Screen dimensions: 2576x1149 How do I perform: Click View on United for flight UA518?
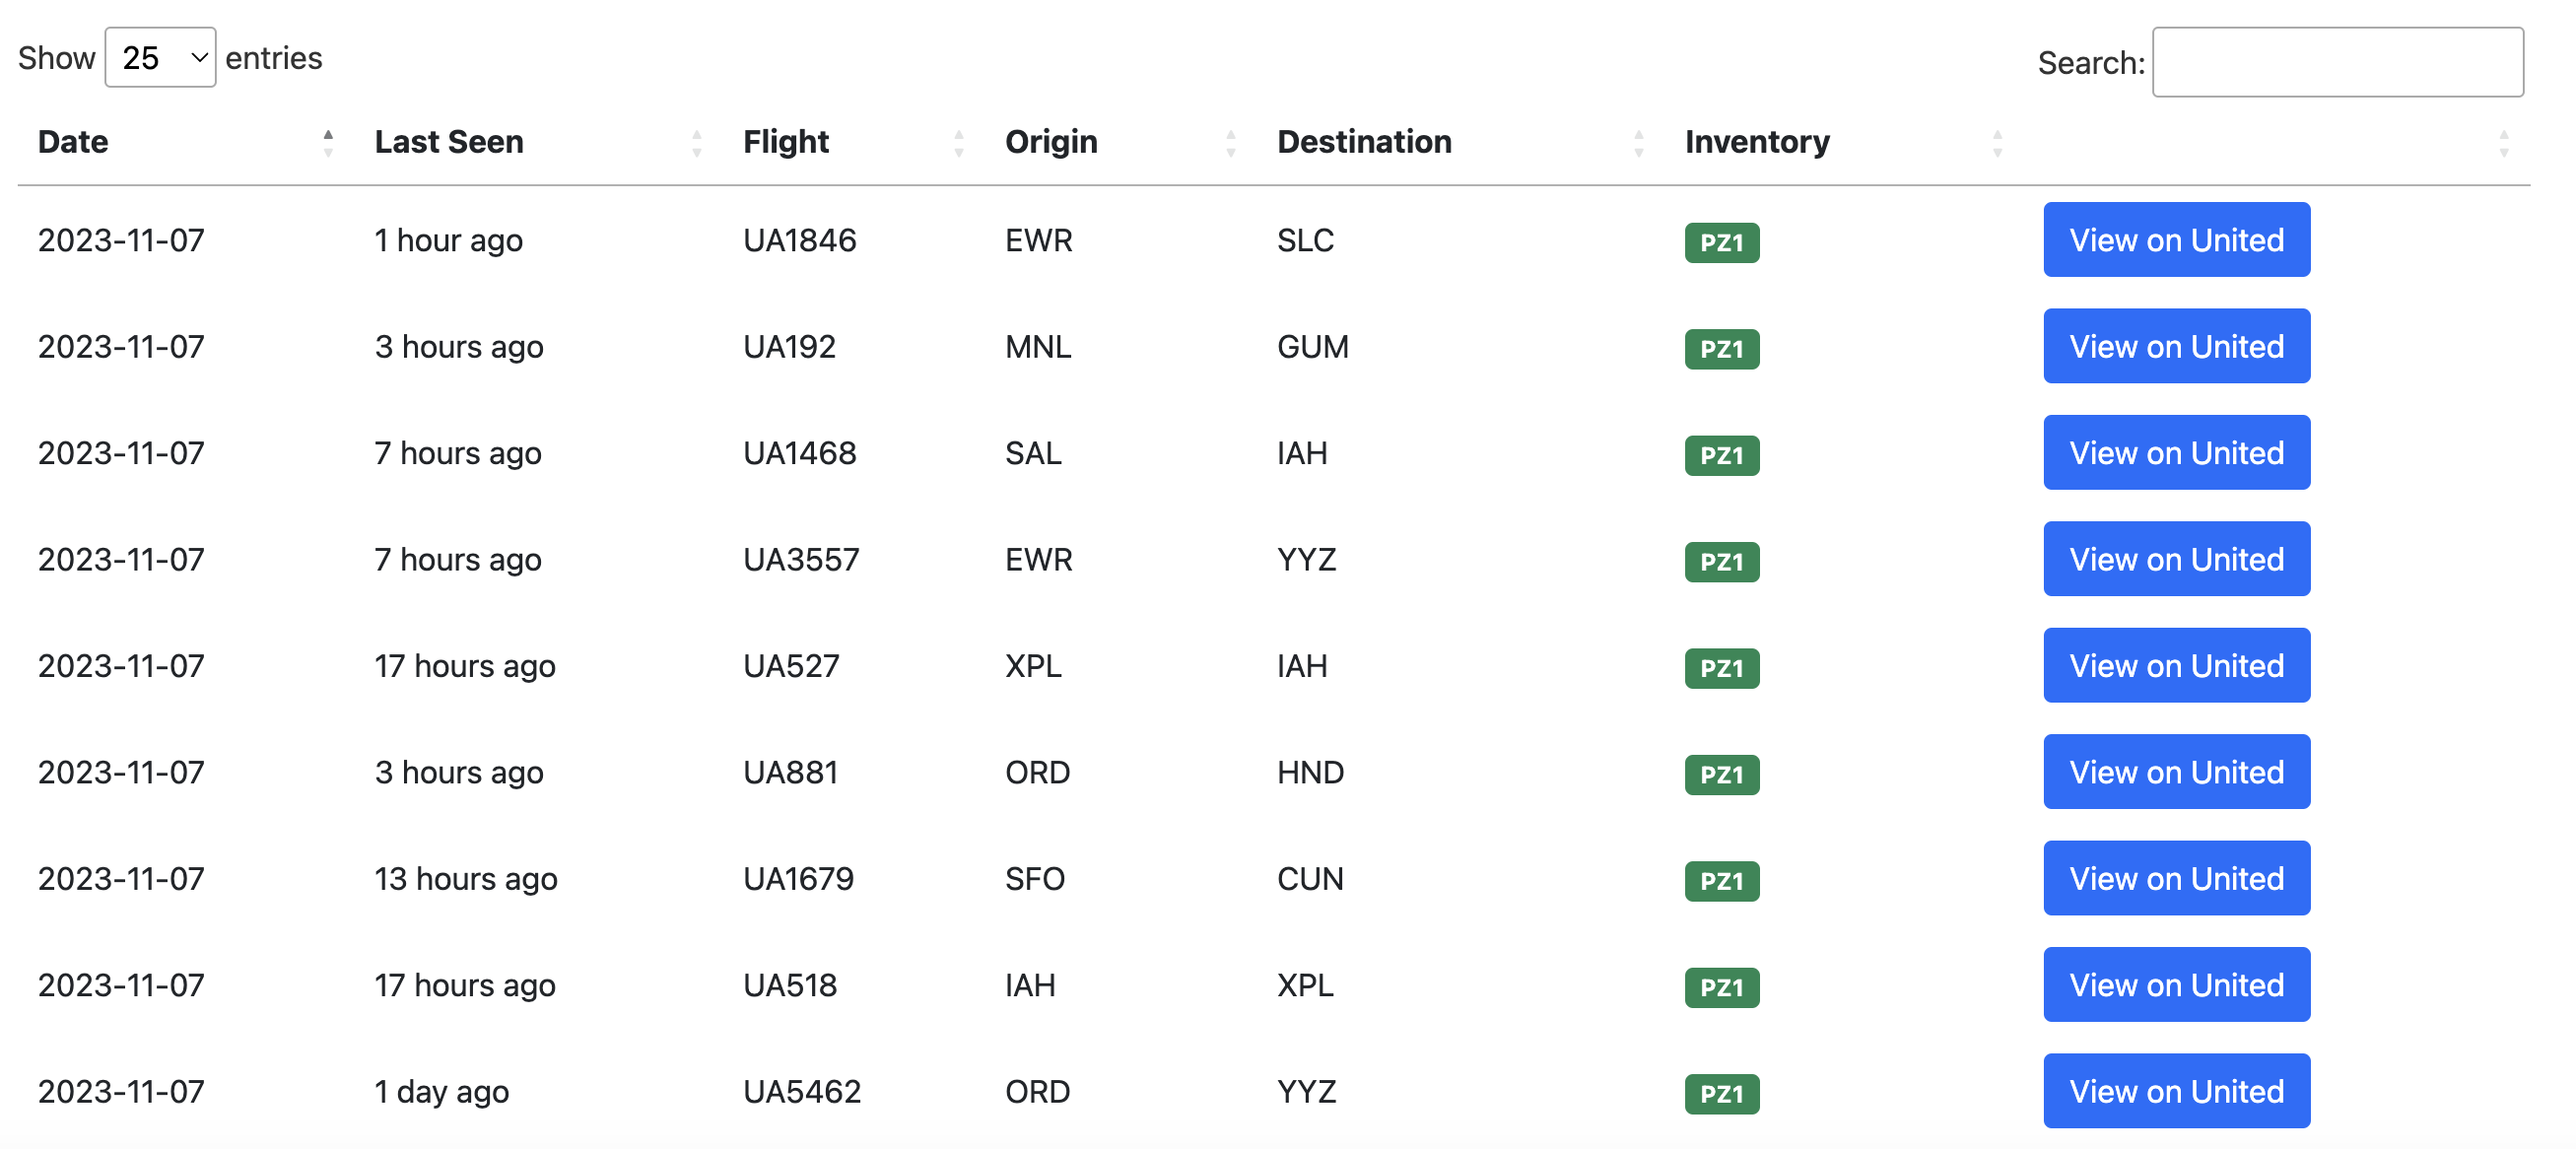(x=2176, y=985)
